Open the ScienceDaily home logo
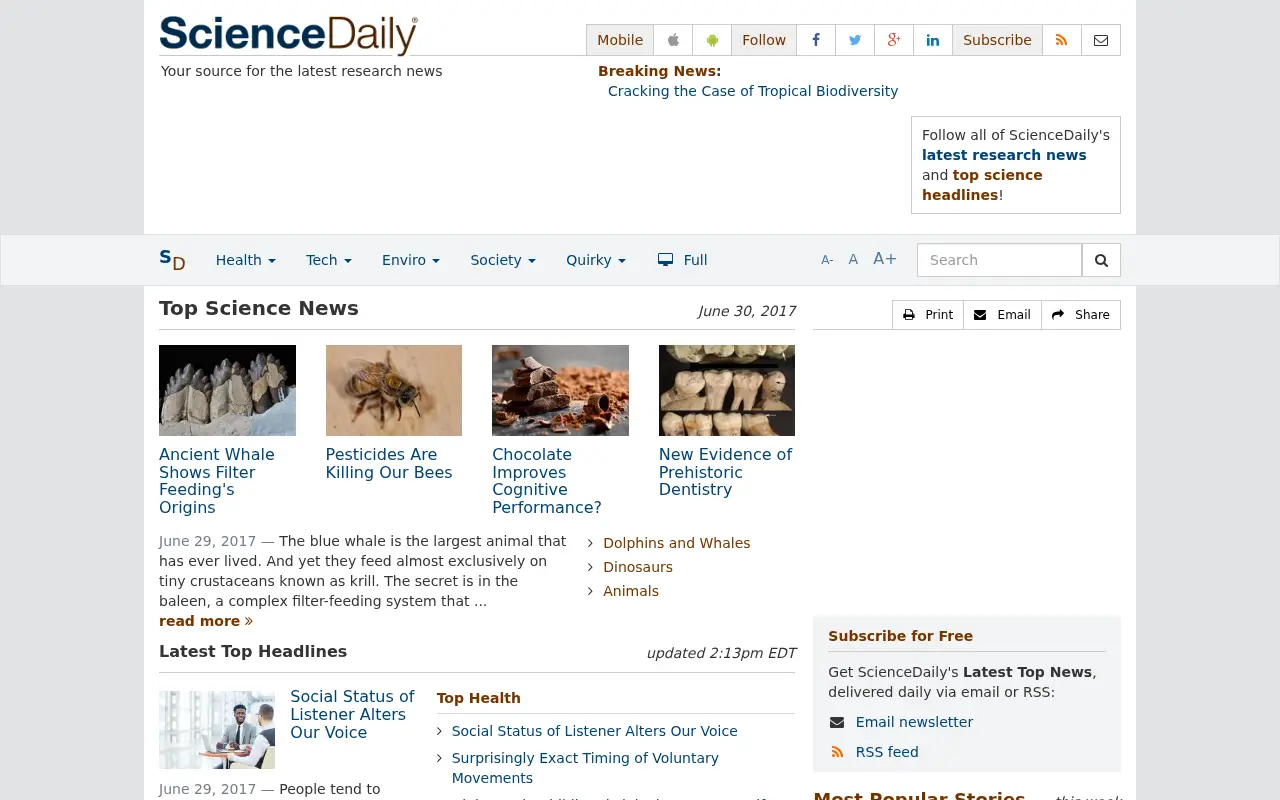The width and height of the screenshot is (1280, 800). coord(288,35)
